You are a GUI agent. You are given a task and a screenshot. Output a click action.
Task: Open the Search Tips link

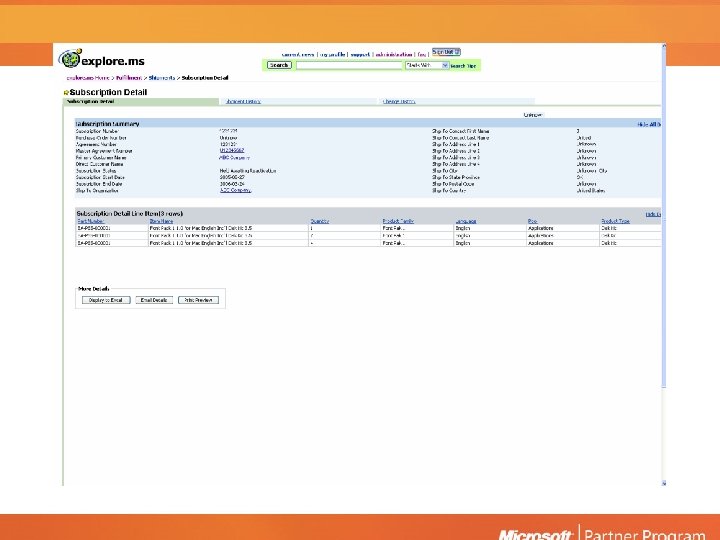click(x=463, y=66)
